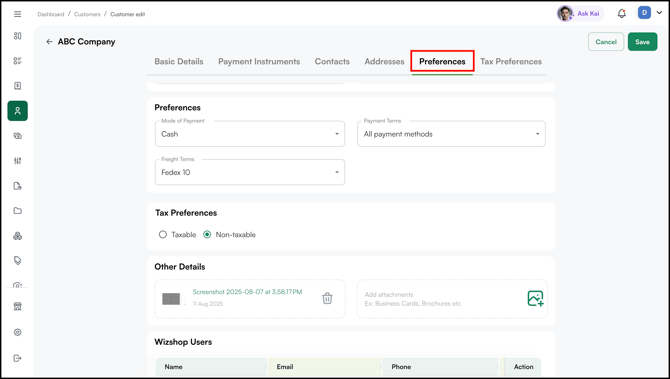Open the store shop sidebar icon
Image resolution: width=670 pixels, height=379 pixels.
pos(18,306)
